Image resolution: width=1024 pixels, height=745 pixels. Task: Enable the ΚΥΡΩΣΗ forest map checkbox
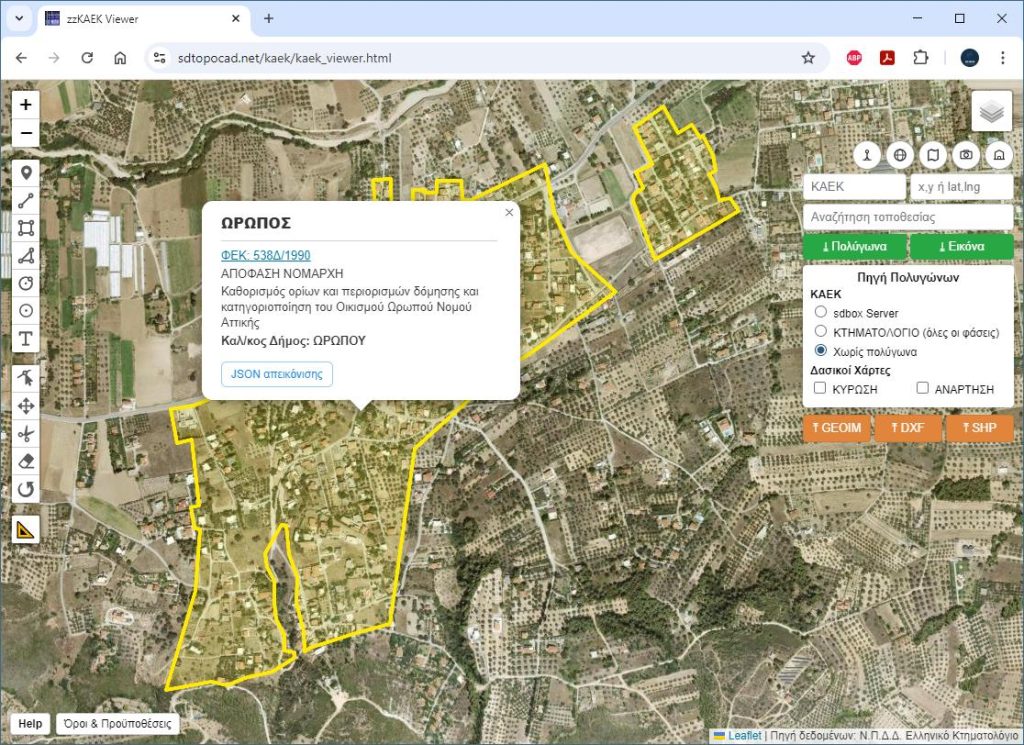[x=820, y=388]
